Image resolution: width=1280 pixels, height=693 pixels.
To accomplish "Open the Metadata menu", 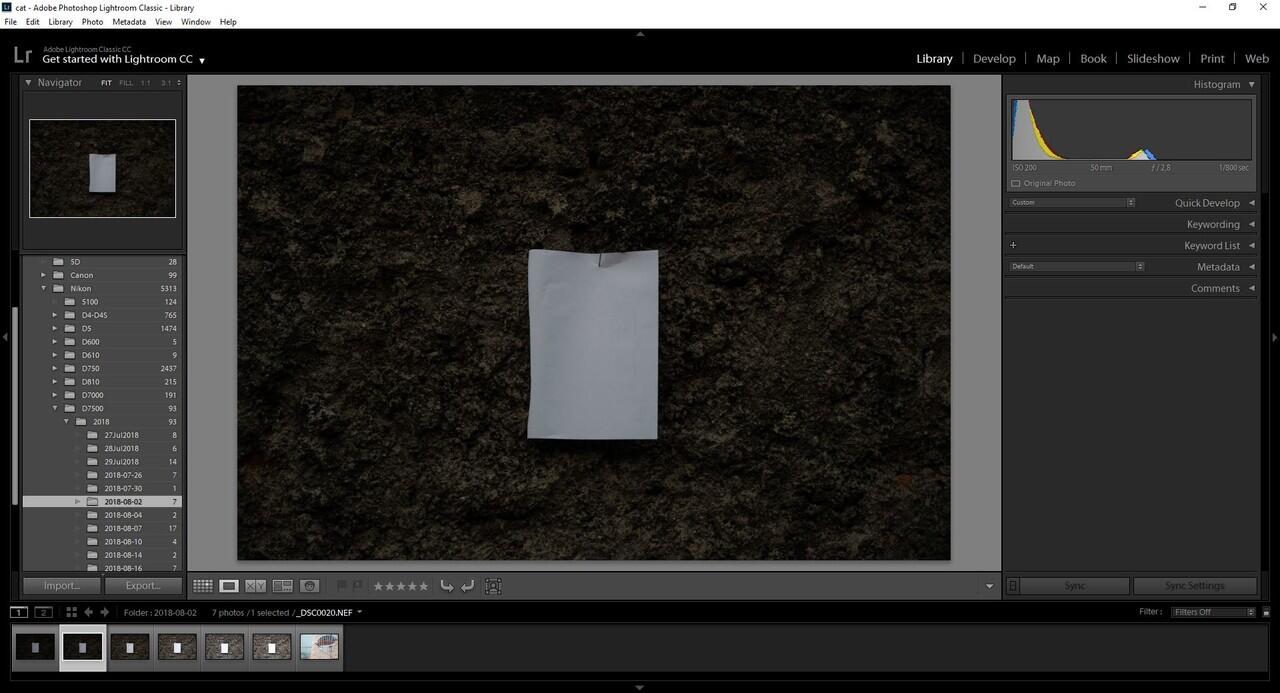I will pyautogui.click(x=129, y=22).
